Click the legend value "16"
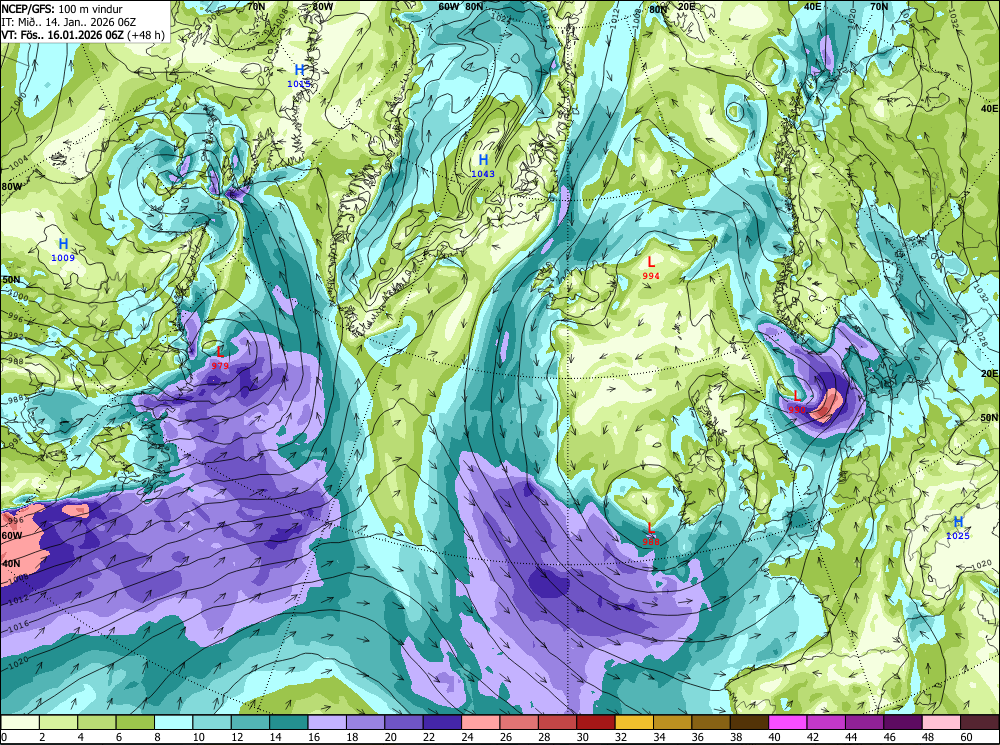Screen dimensions: 1000x745 click(x=313, y=737)
